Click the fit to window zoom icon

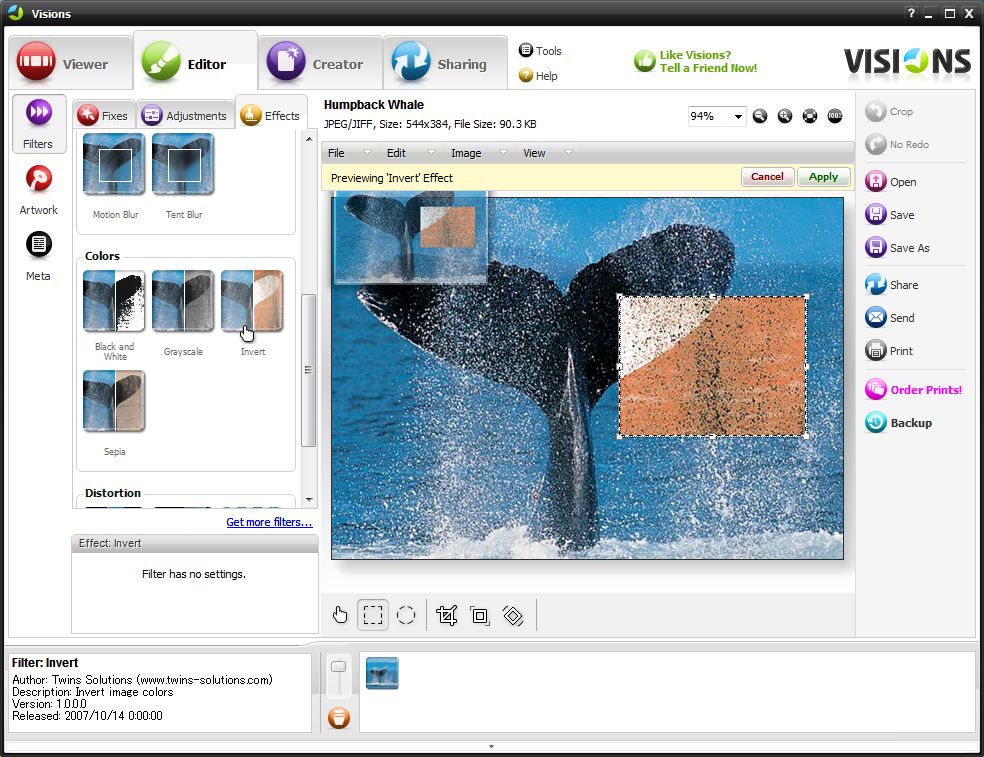click(x=810, y=116)
